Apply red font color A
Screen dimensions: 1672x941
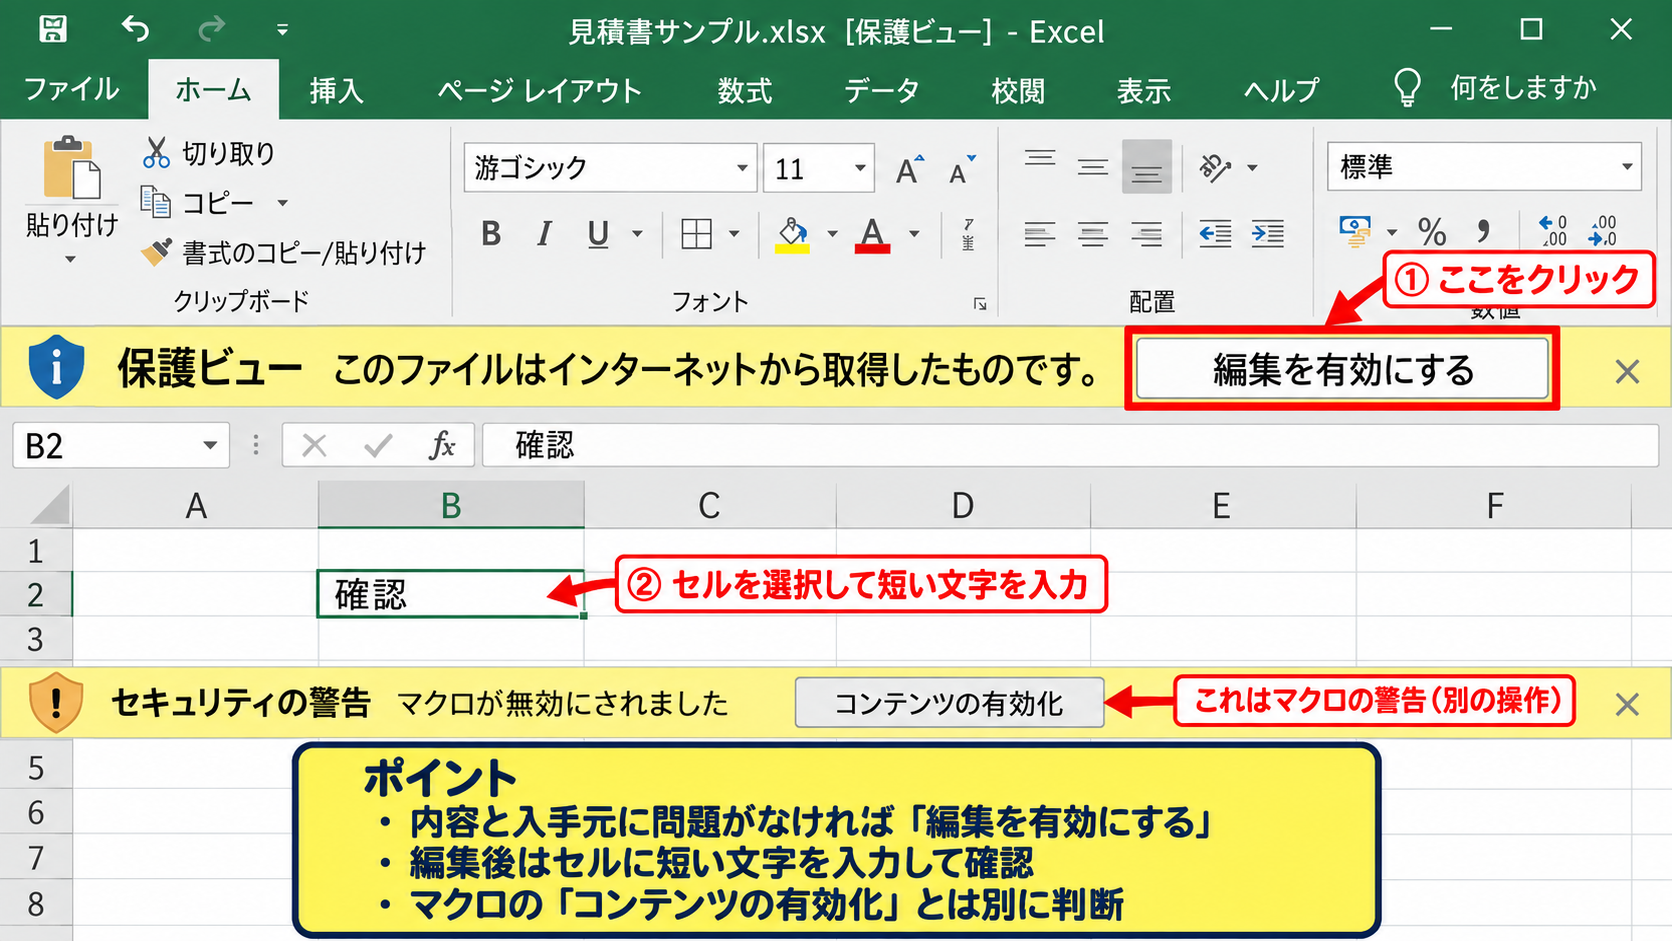[873, 235]
